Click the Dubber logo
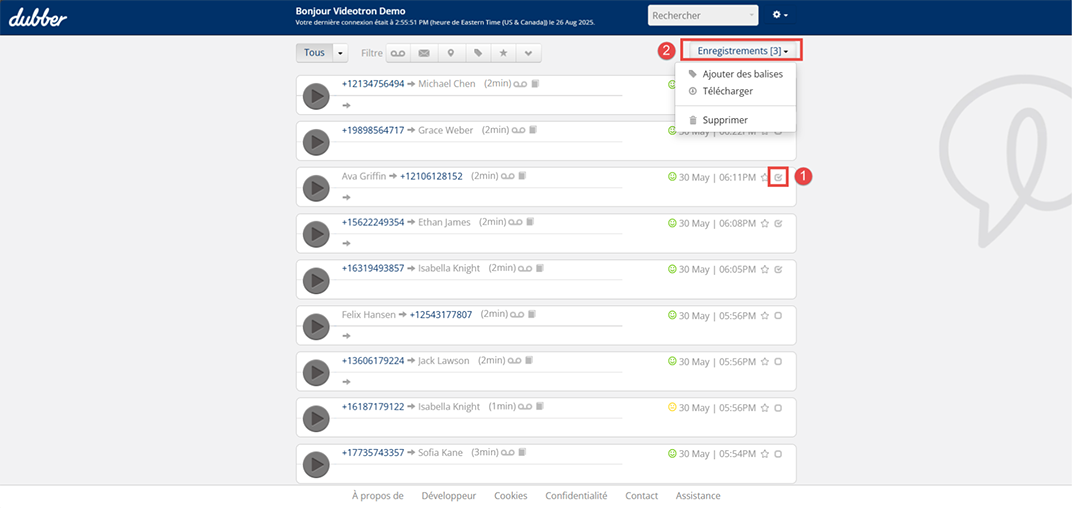This screenshot has height=508, width=1072. click(x=38, y=17)
